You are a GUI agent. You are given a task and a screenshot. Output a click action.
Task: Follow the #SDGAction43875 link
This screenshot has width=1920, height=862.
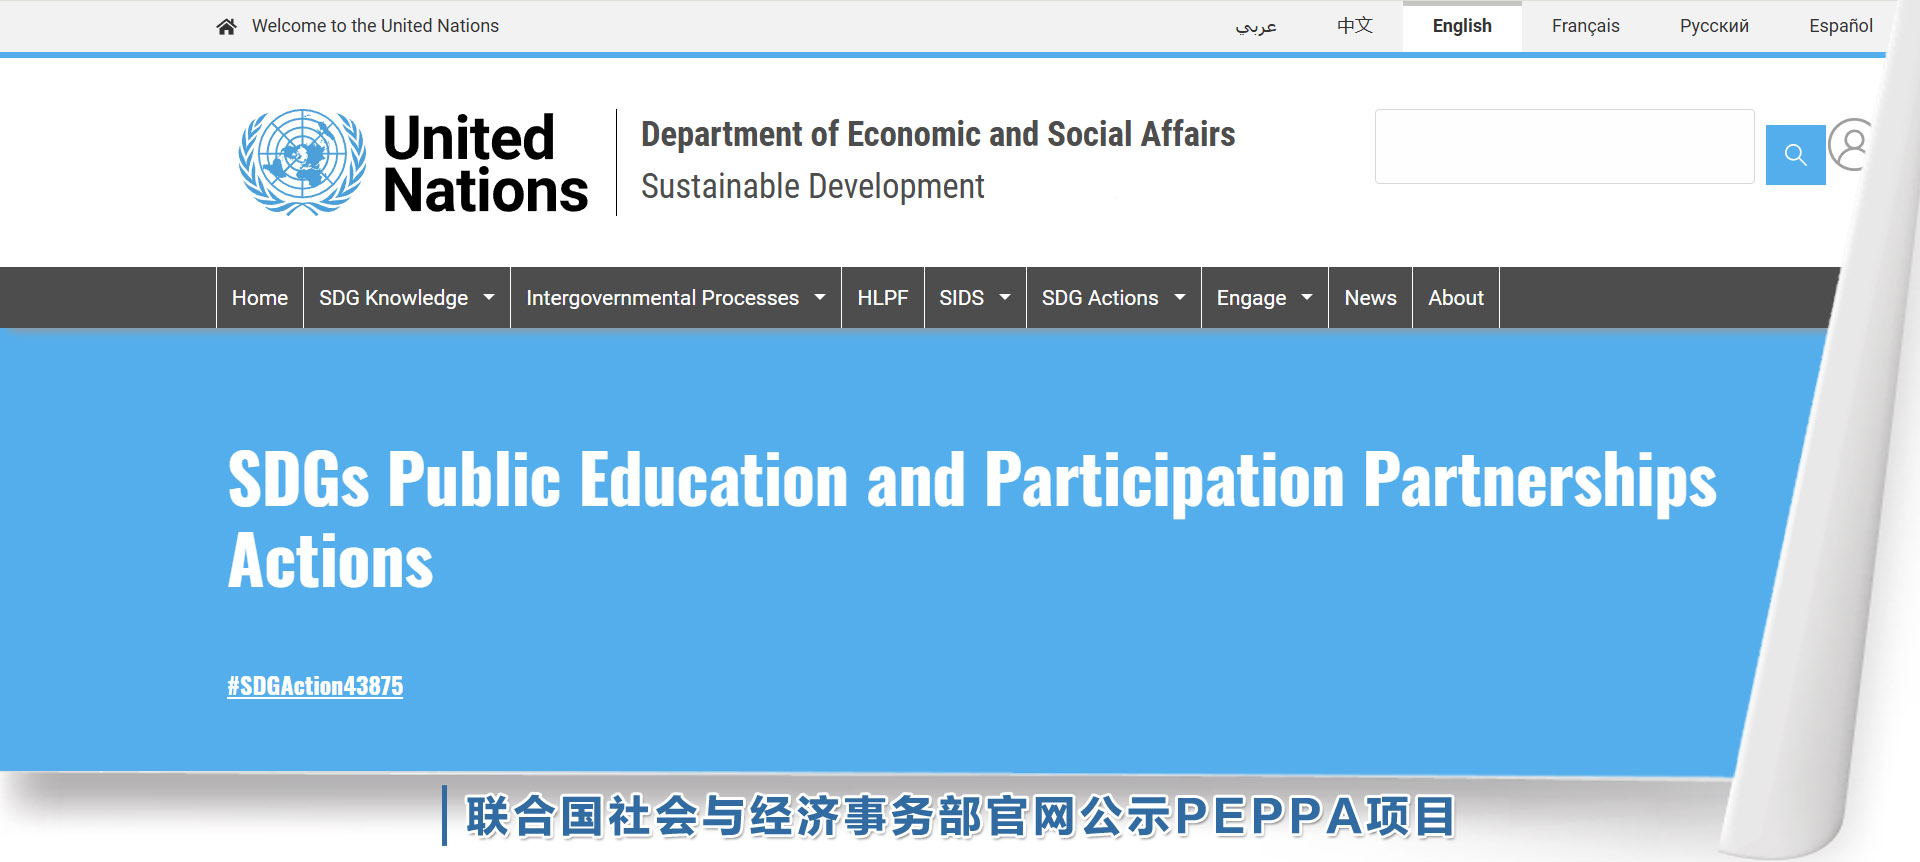tap(315, 686)
